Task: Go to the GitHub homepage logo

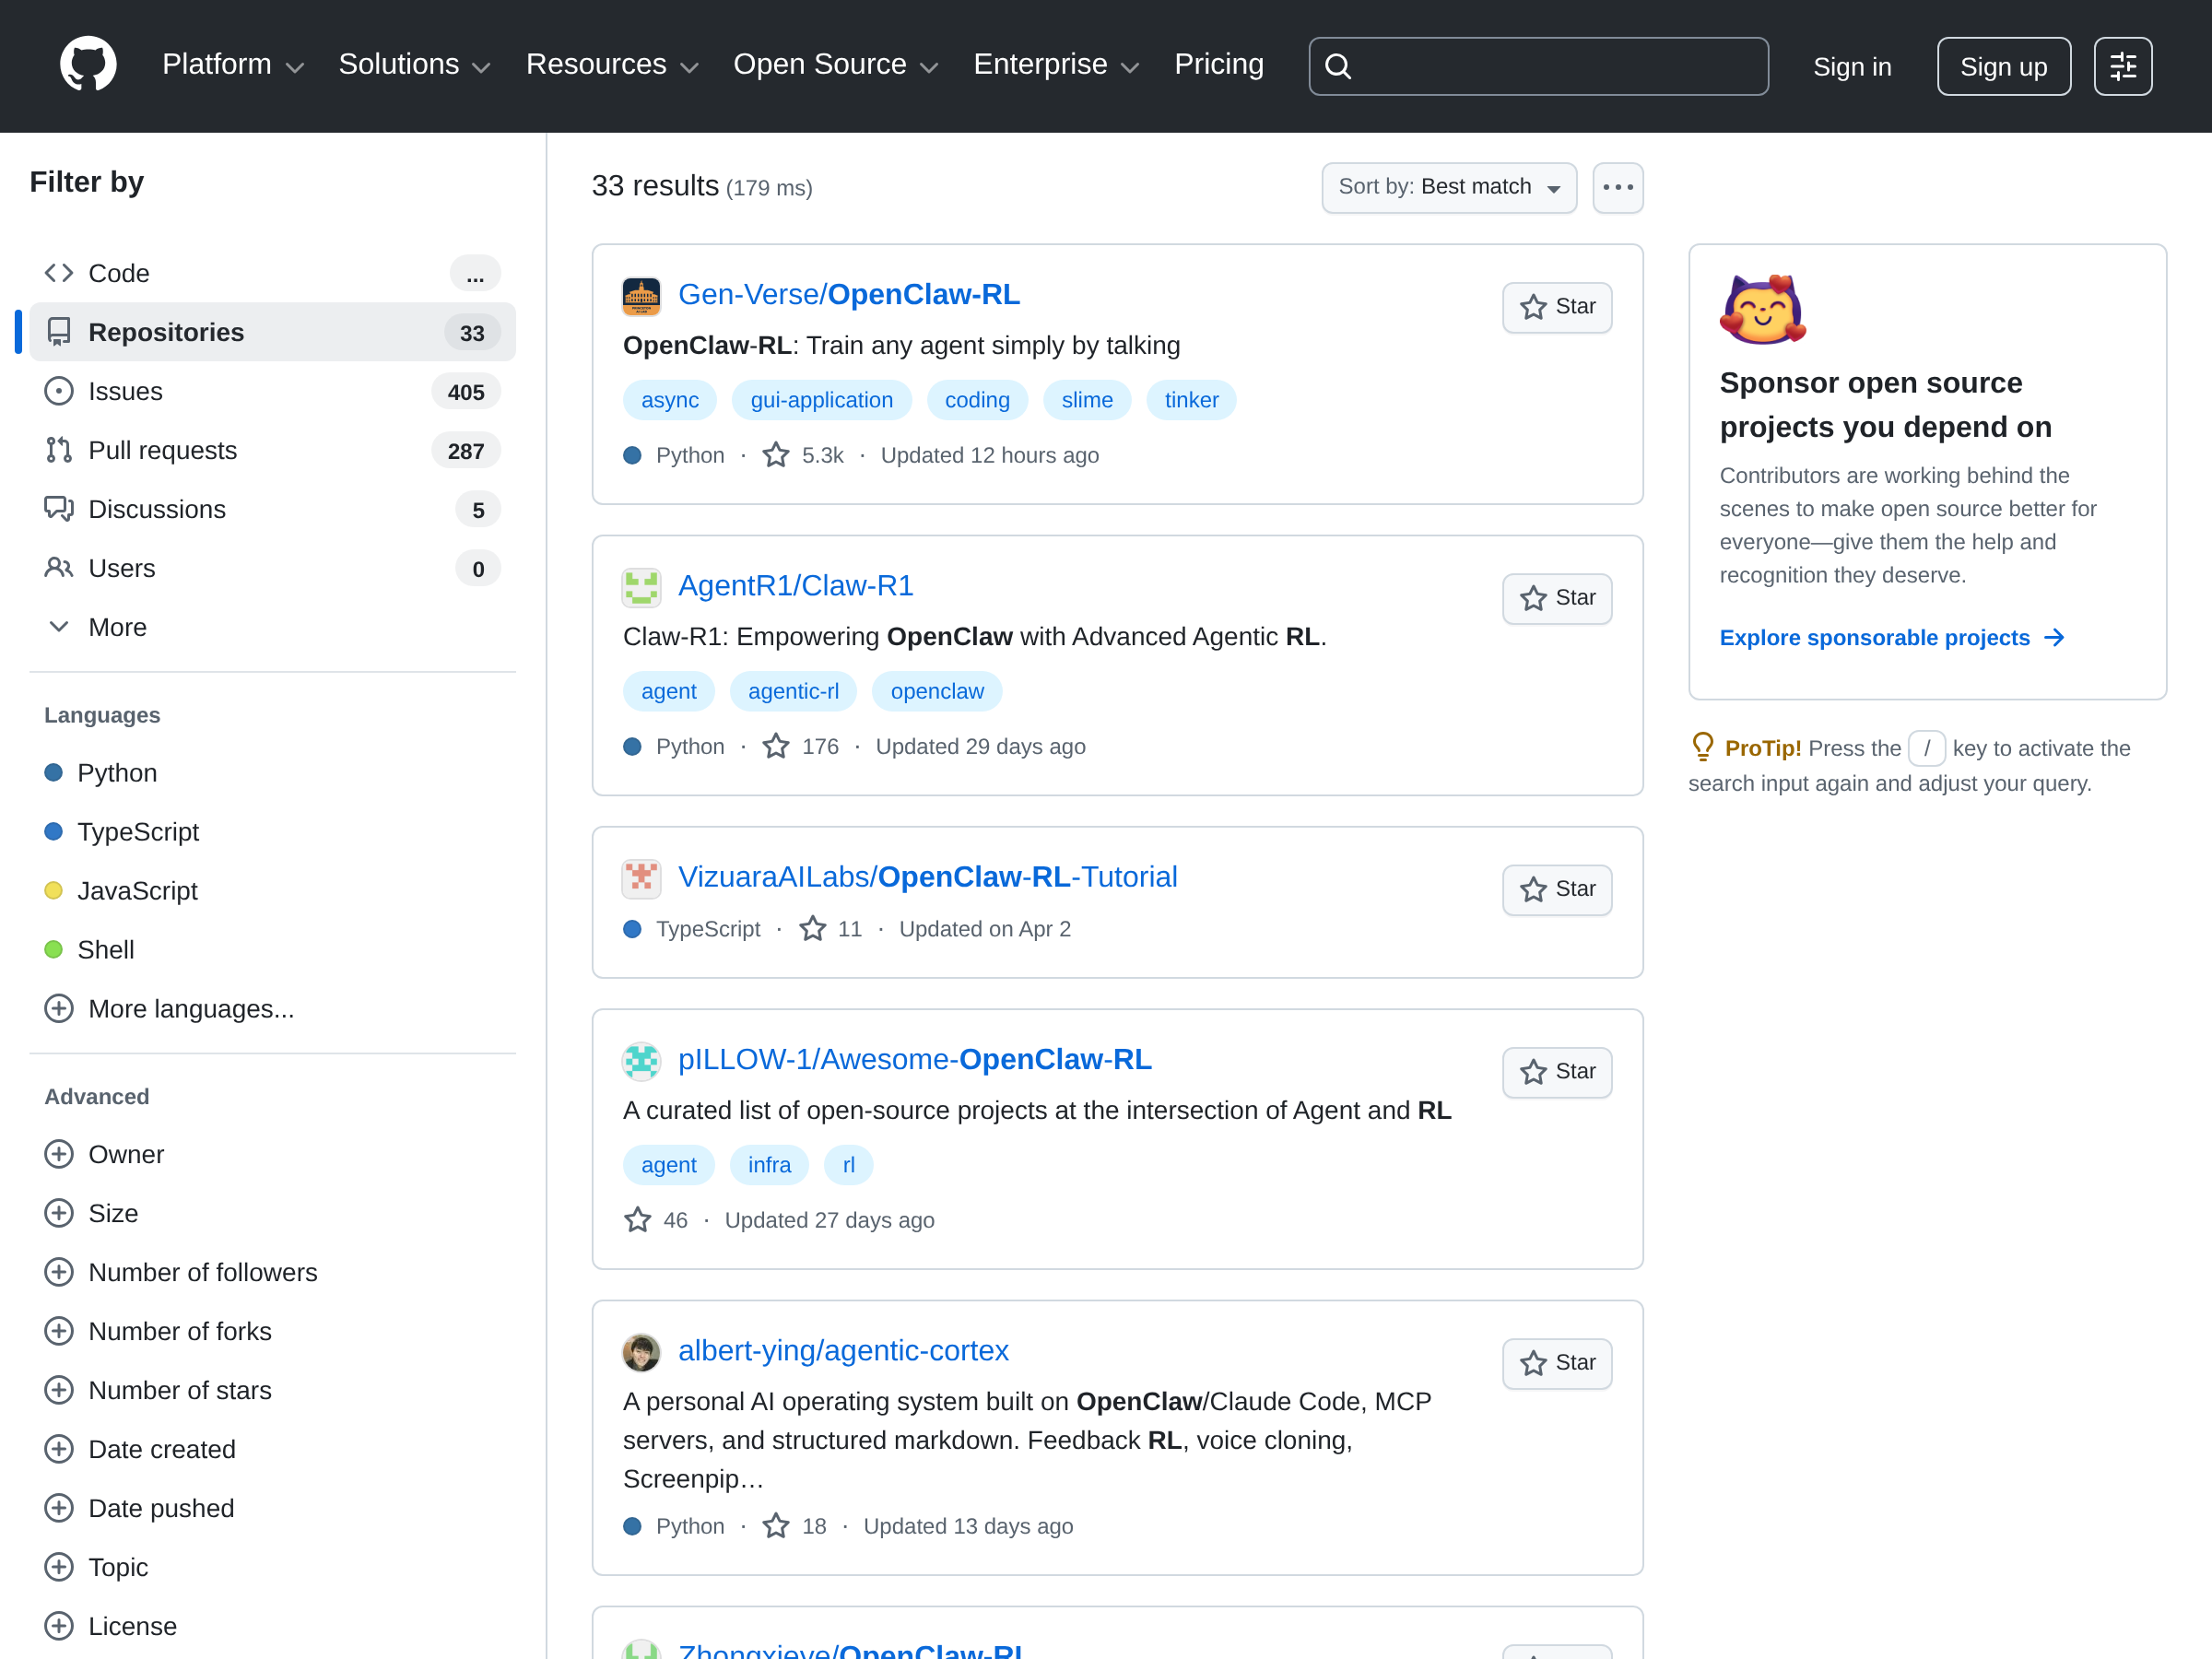Action: tap(88, 65)
